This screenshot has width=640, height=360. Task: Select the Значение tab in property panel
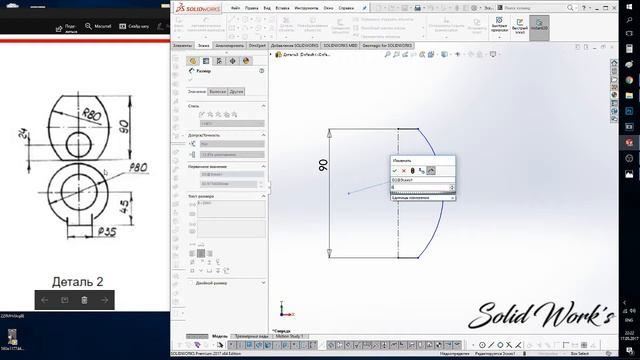[x=197, y=92]
